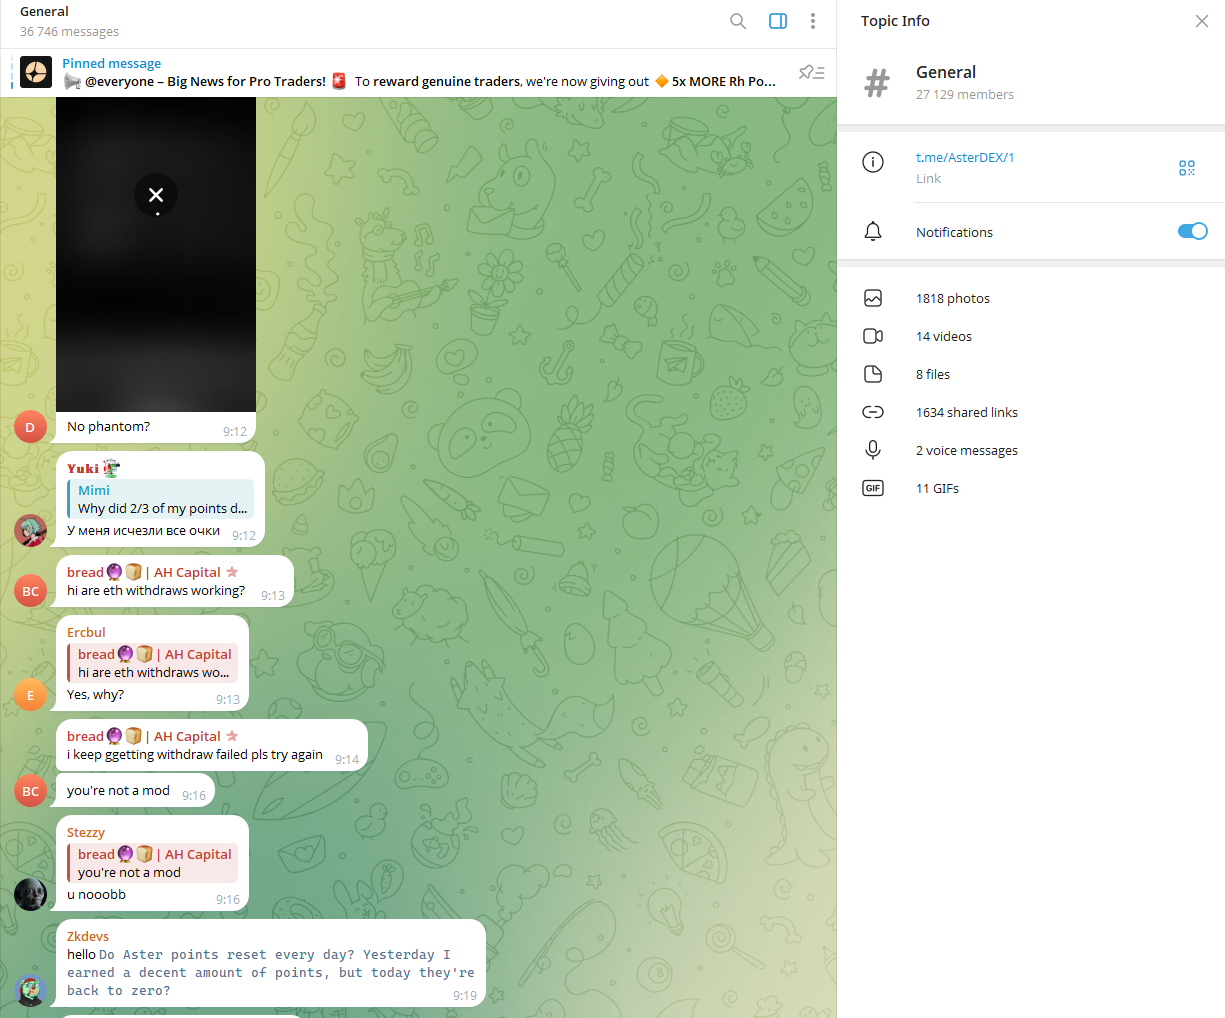Open search in the General chat
Image resolution: width=1225 pixels, height=1018 pixels.
[x=738, y=21]
